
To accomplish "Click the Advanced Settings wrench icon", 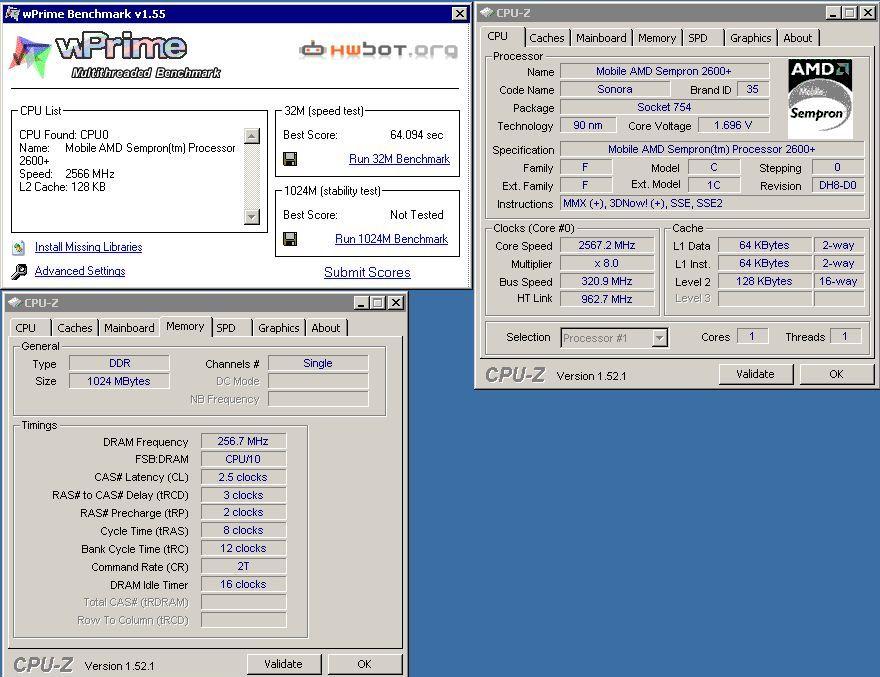I will tap(19, 272).
